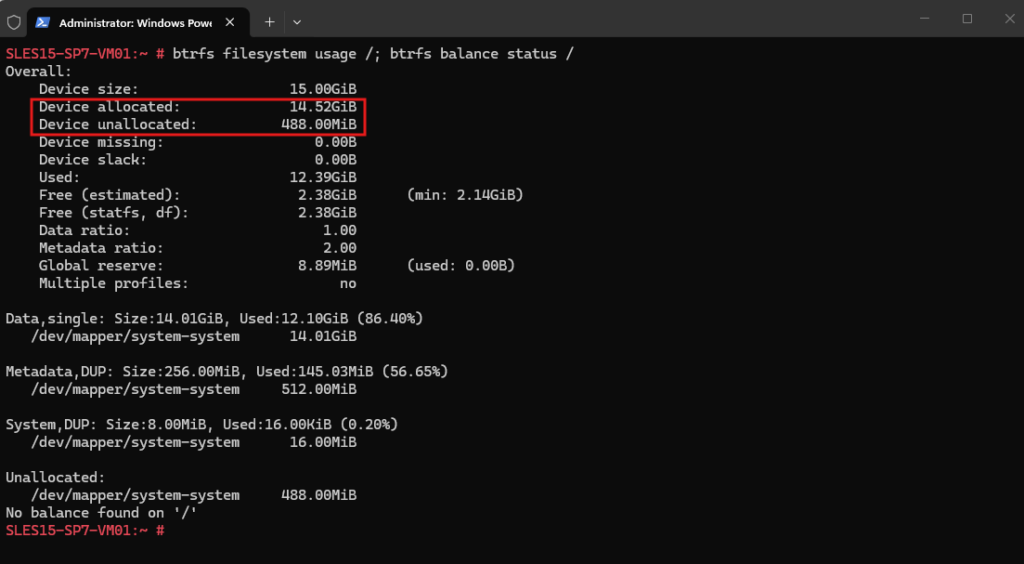Click the shield icon in title bar
The width and height of the screenshot is (1024, 564).
pos(14,22)
